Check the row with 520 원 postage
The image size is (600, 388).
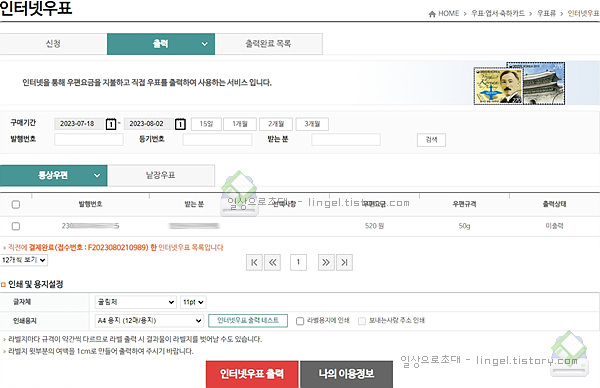(x=16, y=226)
